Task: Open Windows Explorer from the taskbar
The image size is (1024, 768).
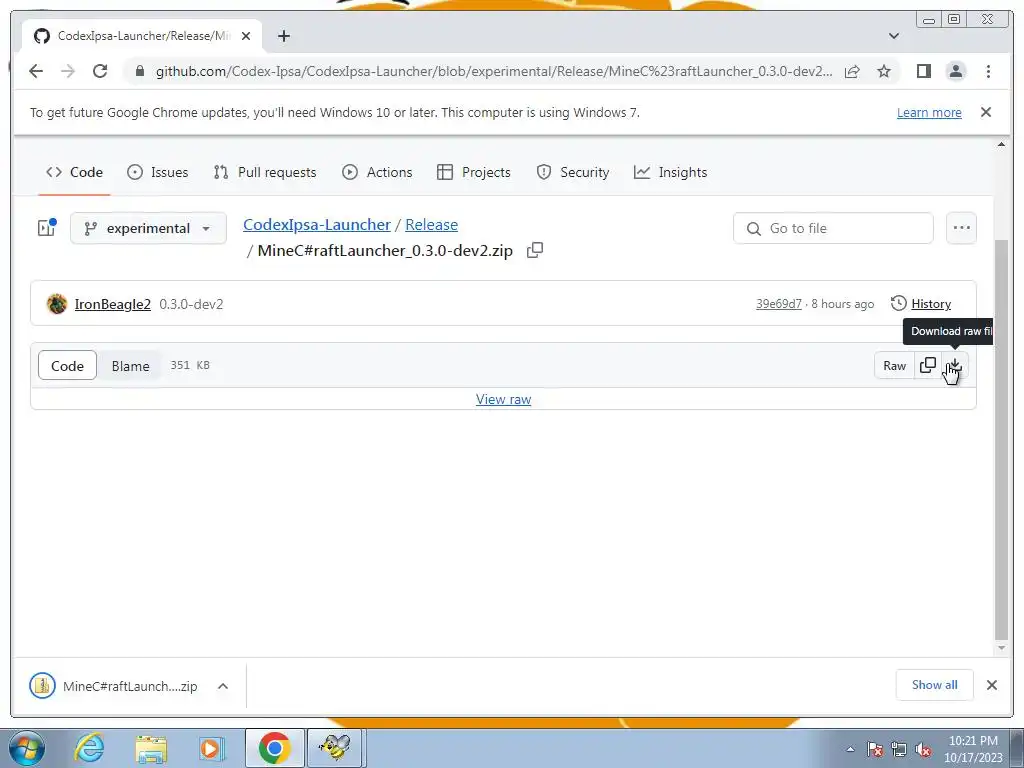Action: tap(151, 748)
